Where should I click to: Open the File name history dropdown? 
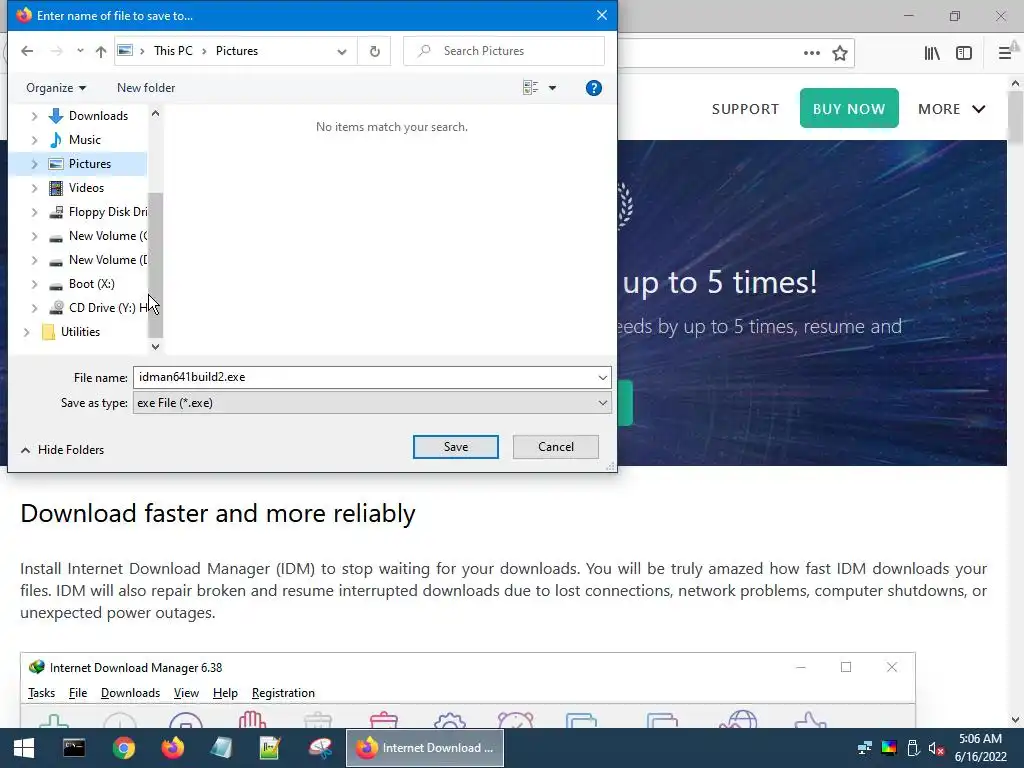602,377
